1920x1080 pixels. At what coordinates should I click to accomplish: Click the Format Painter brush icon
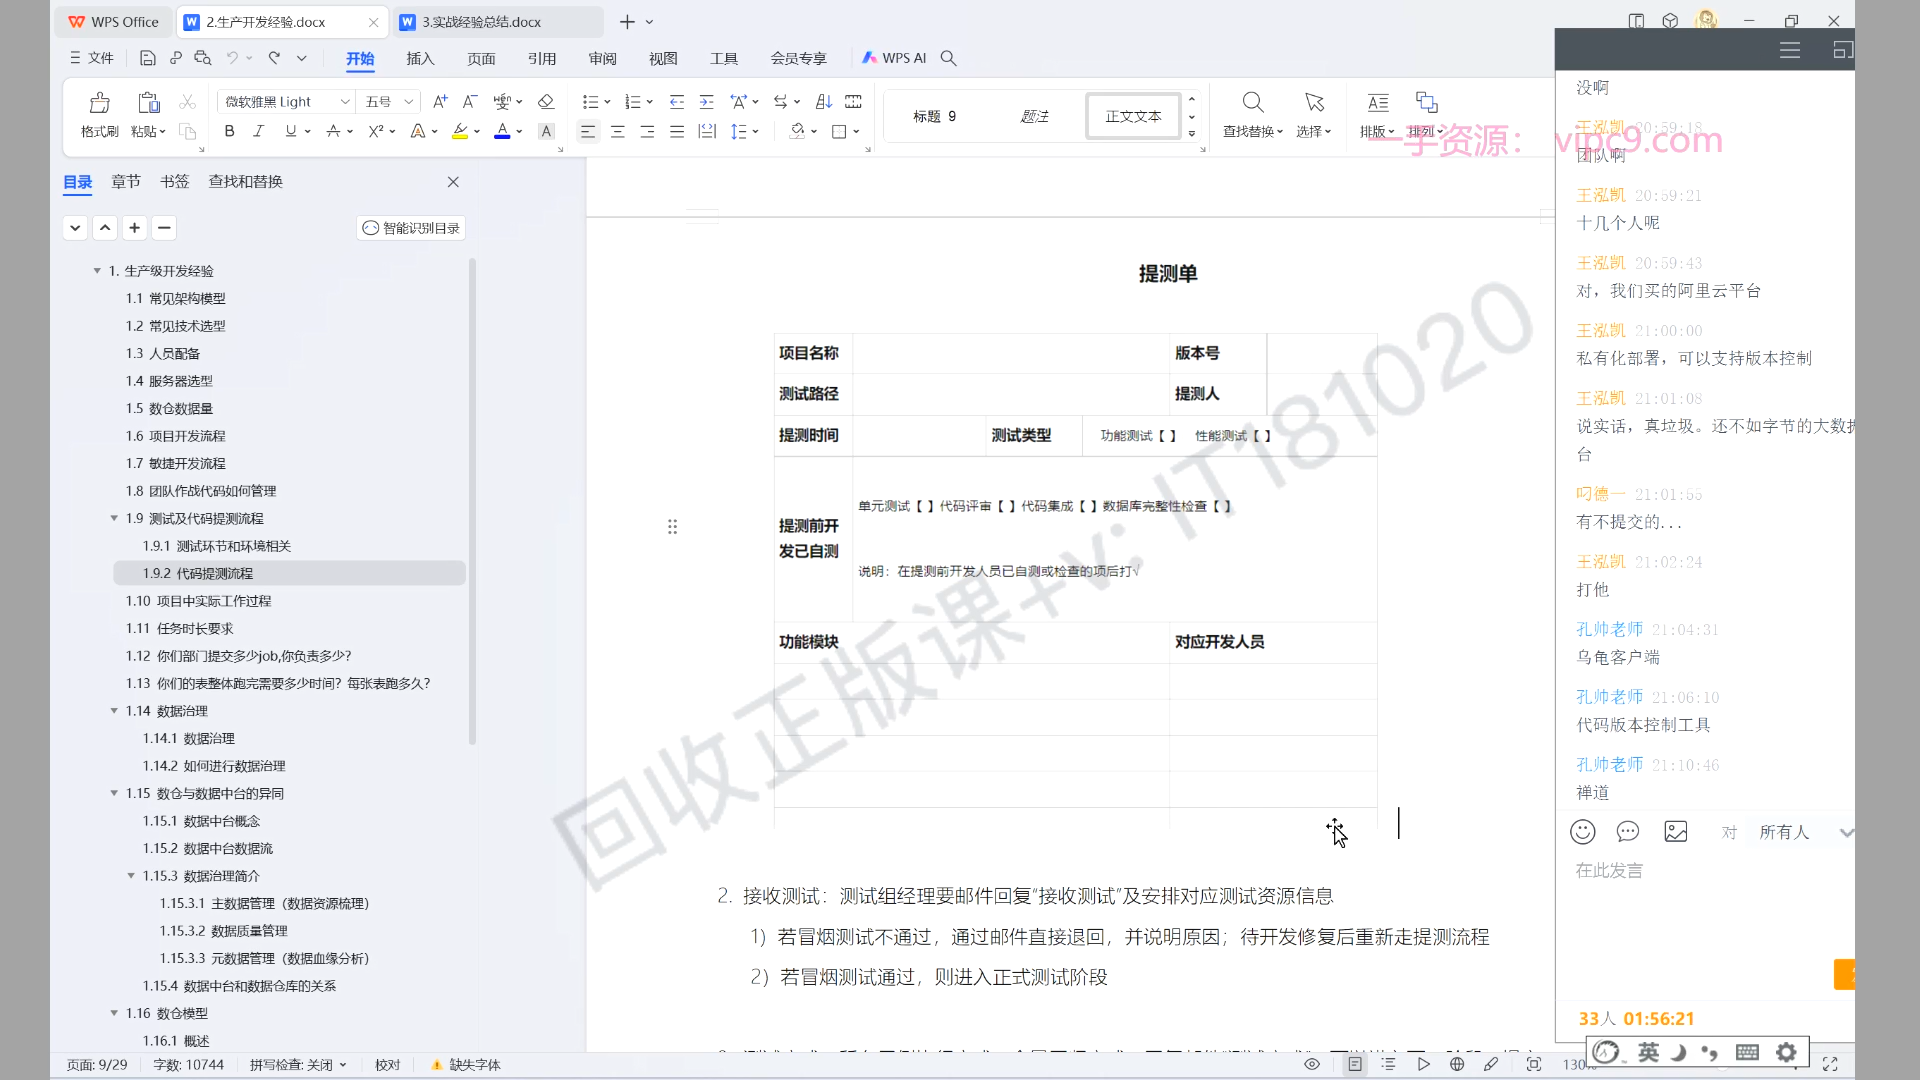click(x=99, y=103)
